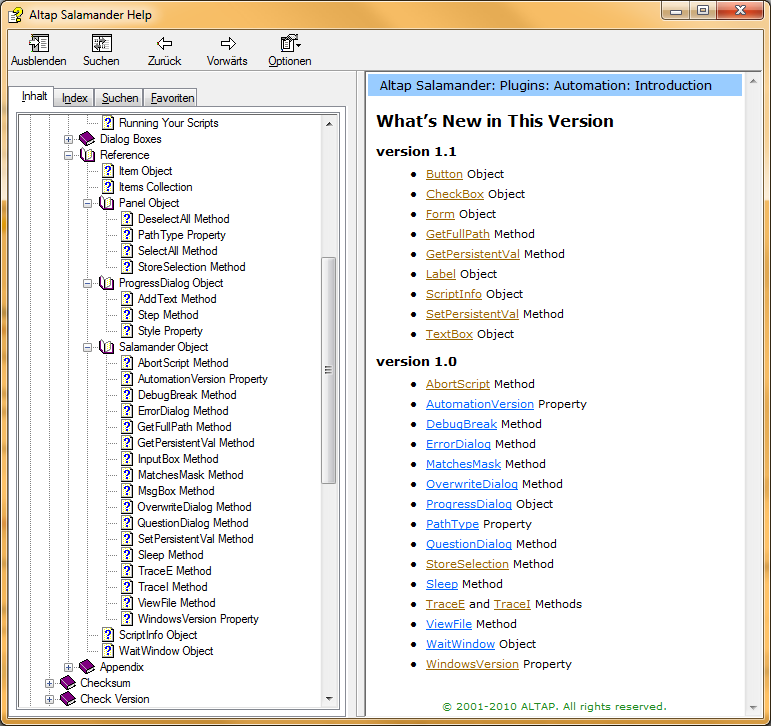
Task: Follow the GetPersistentVal link
Action: pyautogui.click(x=473, y=254)
